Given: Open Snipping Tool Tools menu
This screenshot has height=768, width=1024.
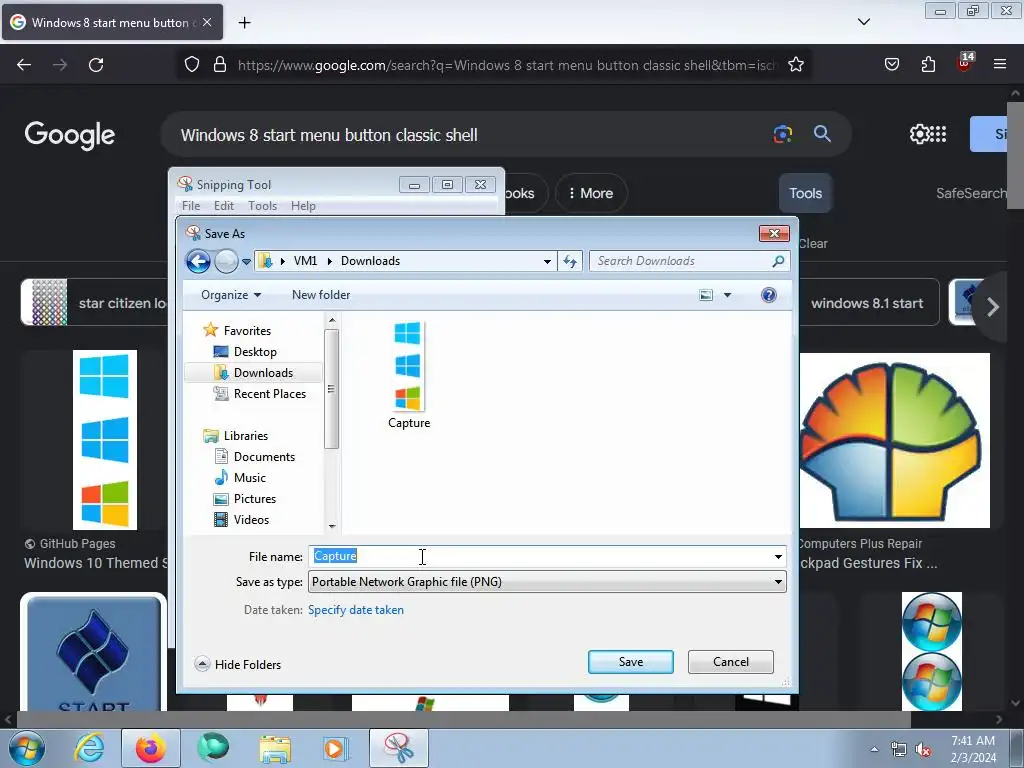Looking at the screenshot, I should [x=263, y=206].
